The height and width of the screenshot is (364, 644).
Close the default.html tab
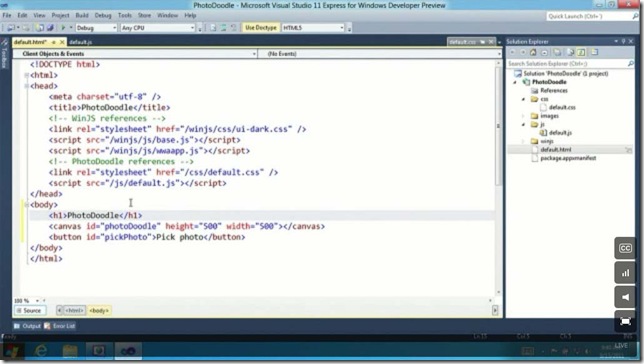(x=62, y=42)
